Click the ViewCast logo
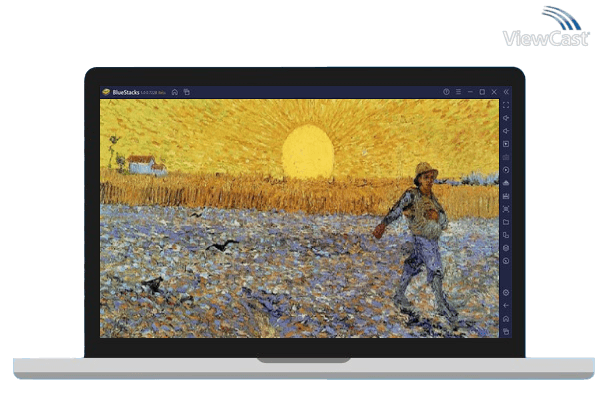602x414 pixels. tap(546, 26)
